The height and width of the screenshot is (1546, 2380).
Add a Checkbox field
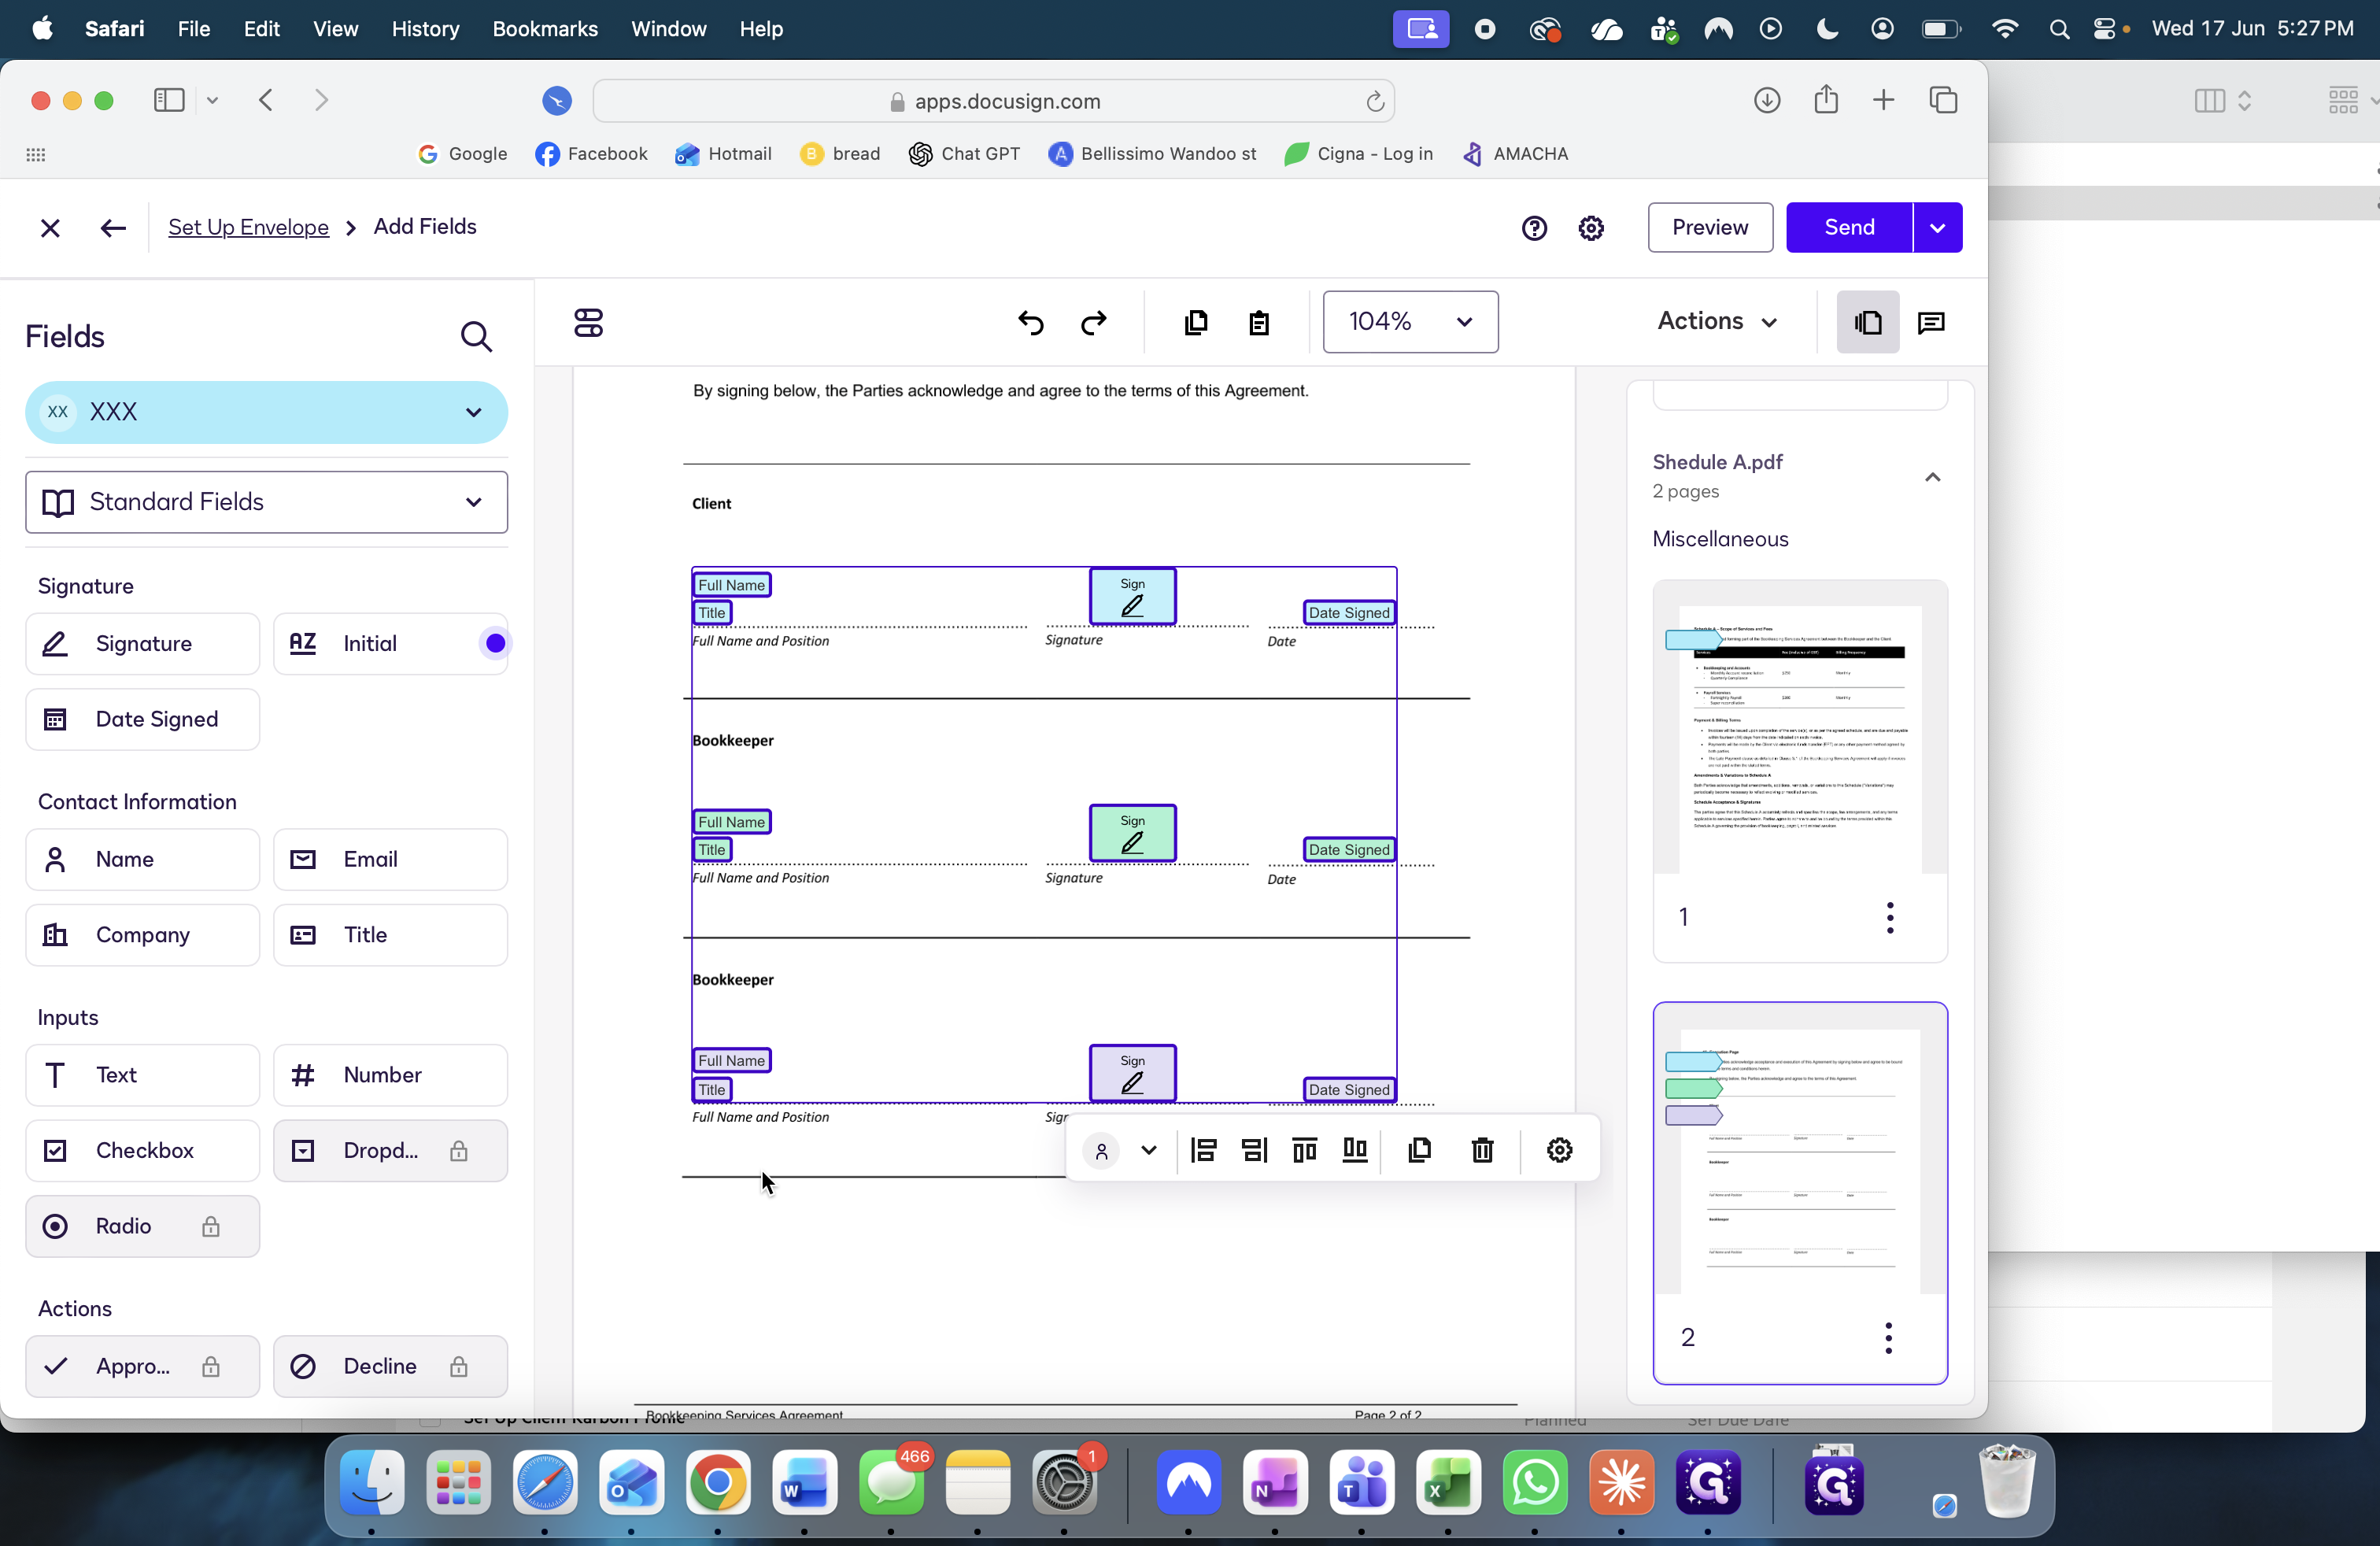click(143, 1150)
